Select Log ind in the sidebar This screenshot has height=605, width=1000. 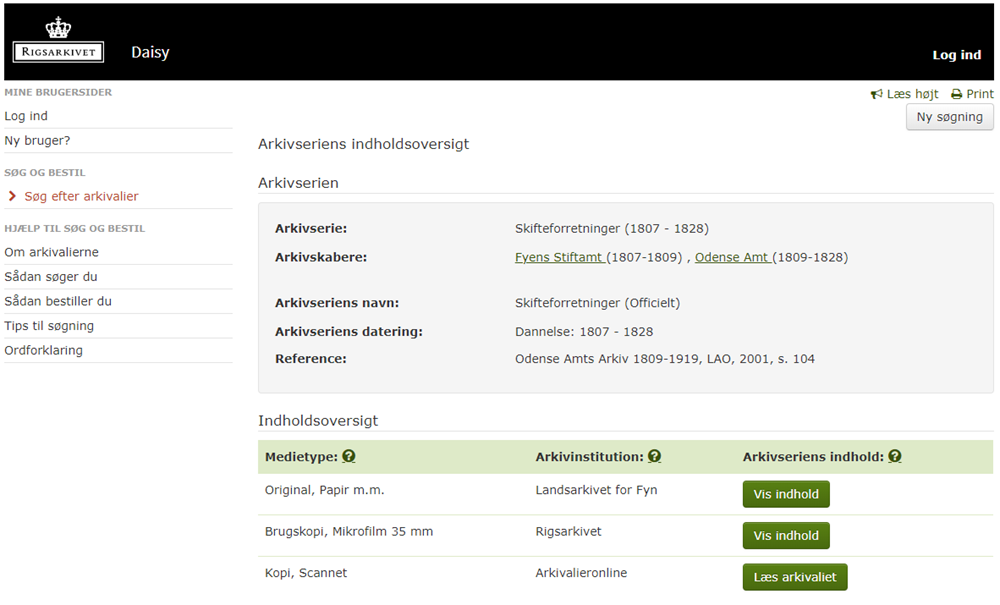(26, 116)
